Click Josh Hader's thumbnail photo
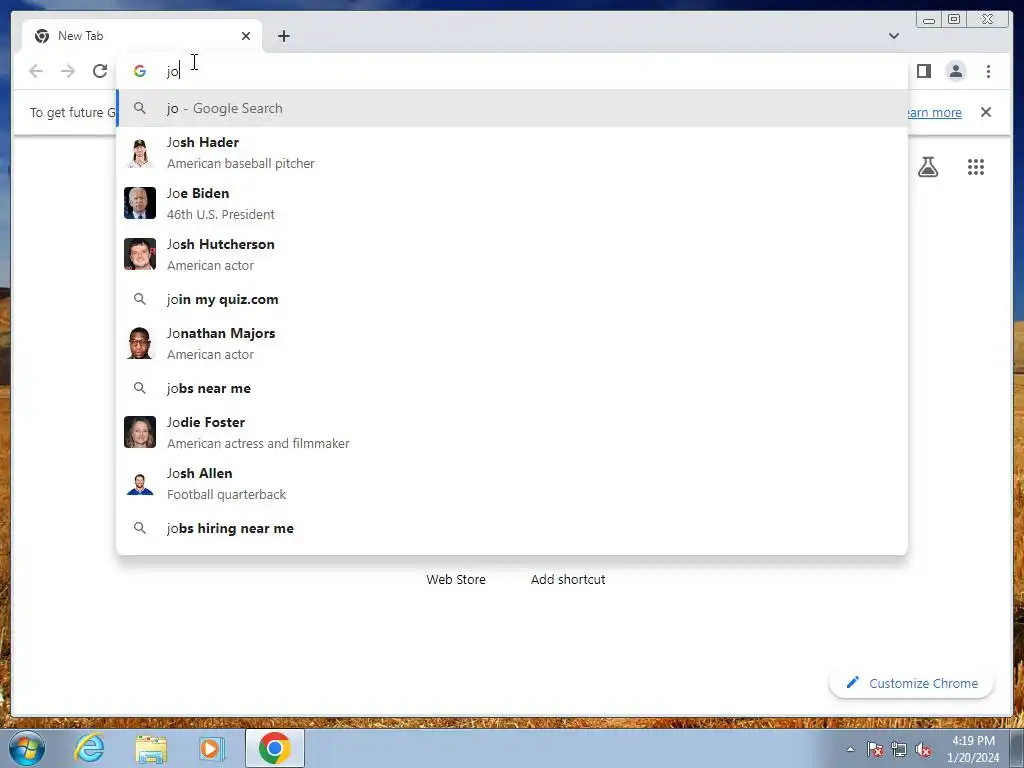1024x768 pixels. tap(140, 153)
